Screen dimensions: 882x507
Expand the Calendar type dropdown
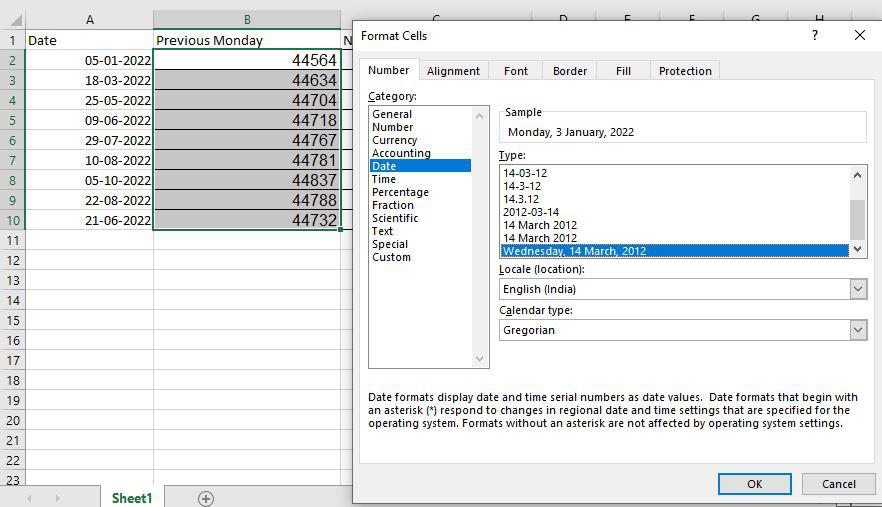point(857,330)
